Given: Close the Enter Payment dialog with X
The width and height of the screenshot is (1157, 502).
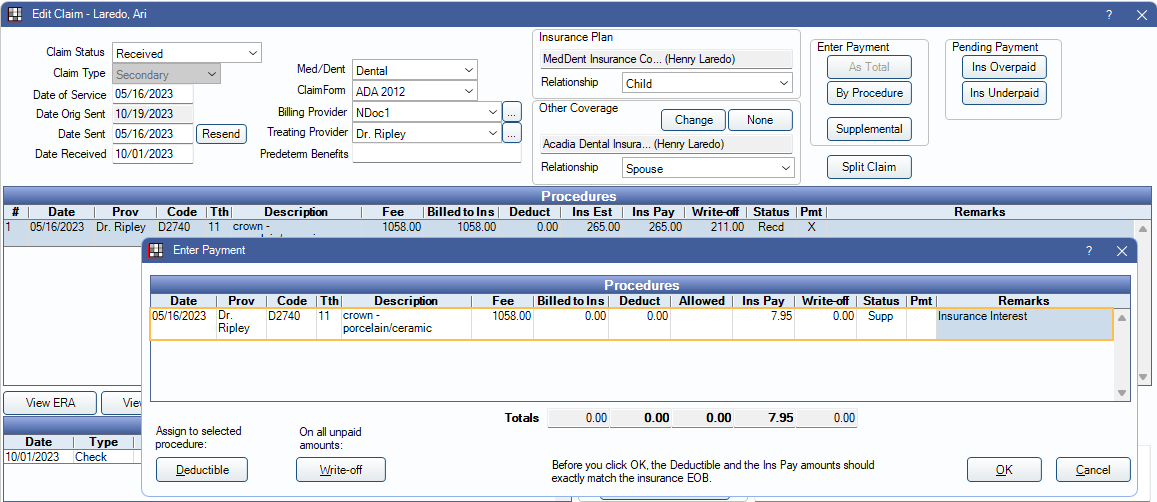Looking at the screenshot, I should [x=1122, y=251].
